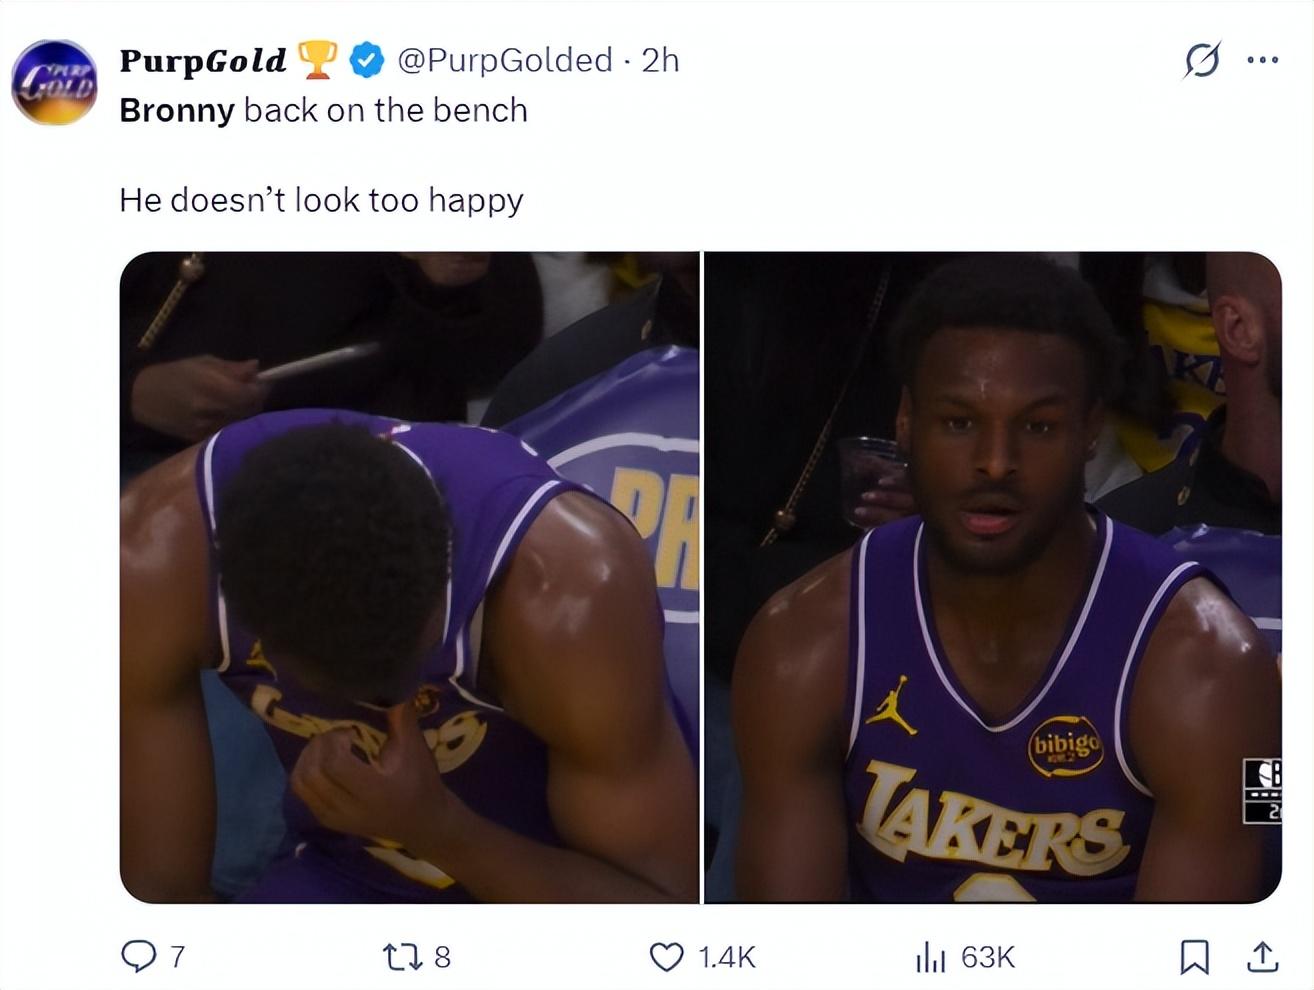Open the PurpGold profile avatar
This screenshot has width=1314, height=990.
(55, 82)
